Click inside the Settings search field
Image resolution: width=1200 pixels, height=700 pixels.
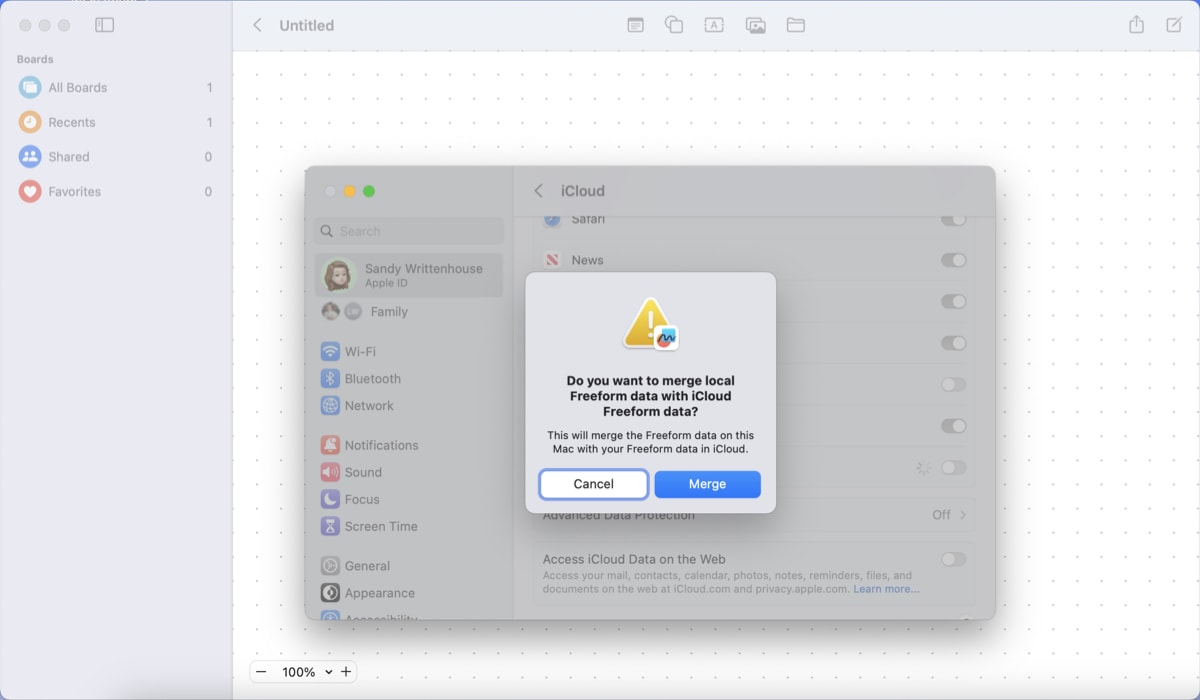(408, 231)
